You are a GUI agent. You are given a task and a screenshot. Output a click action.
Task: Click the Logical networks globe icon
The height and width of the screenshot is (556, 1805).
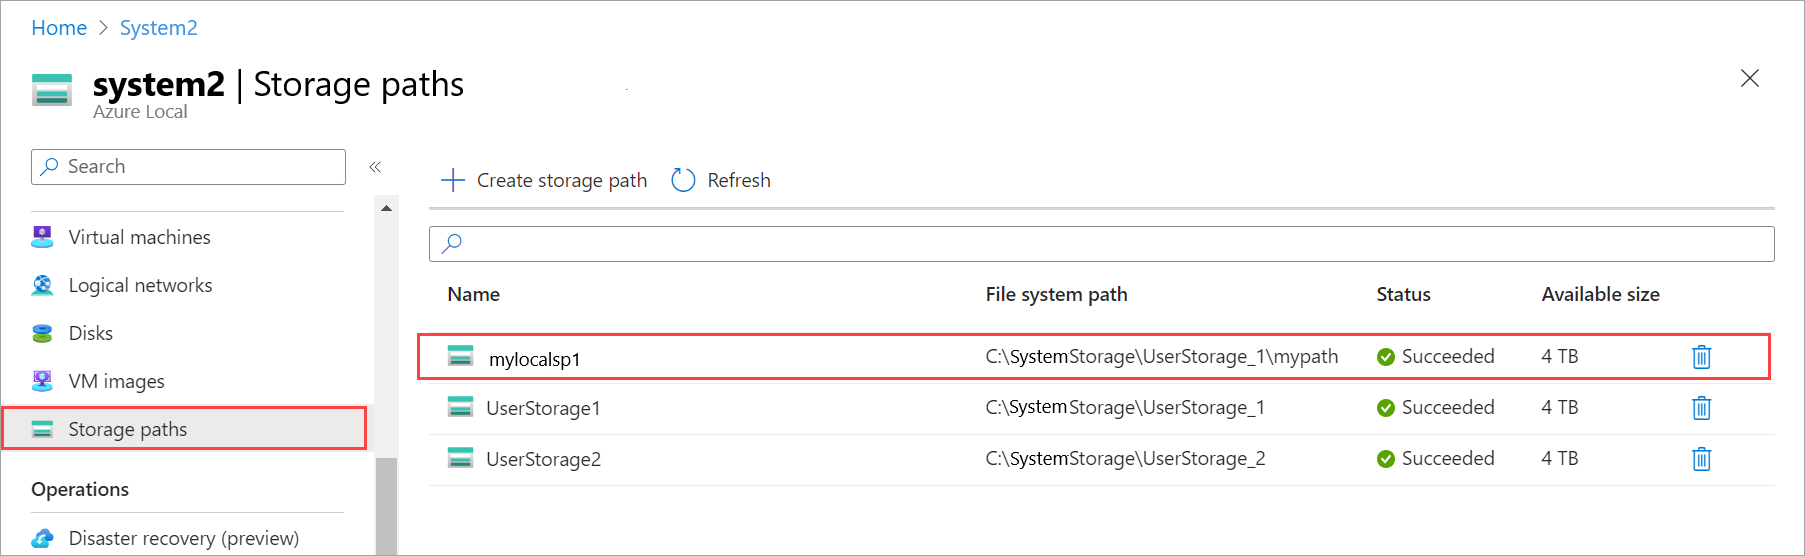click(42, 285)
